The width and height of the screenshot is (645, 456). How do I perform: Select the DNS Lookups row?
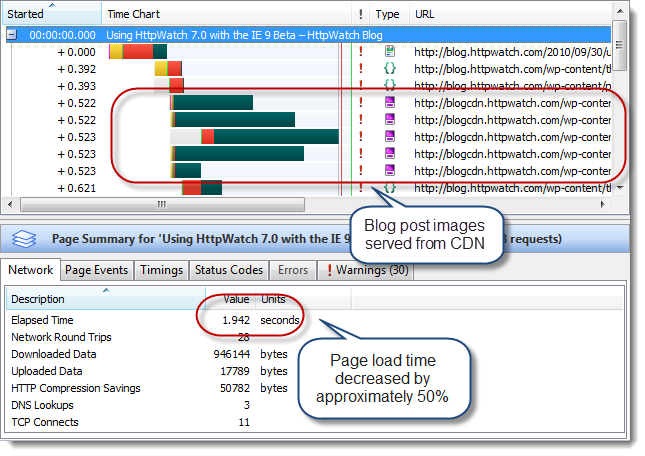click(315, 405)
